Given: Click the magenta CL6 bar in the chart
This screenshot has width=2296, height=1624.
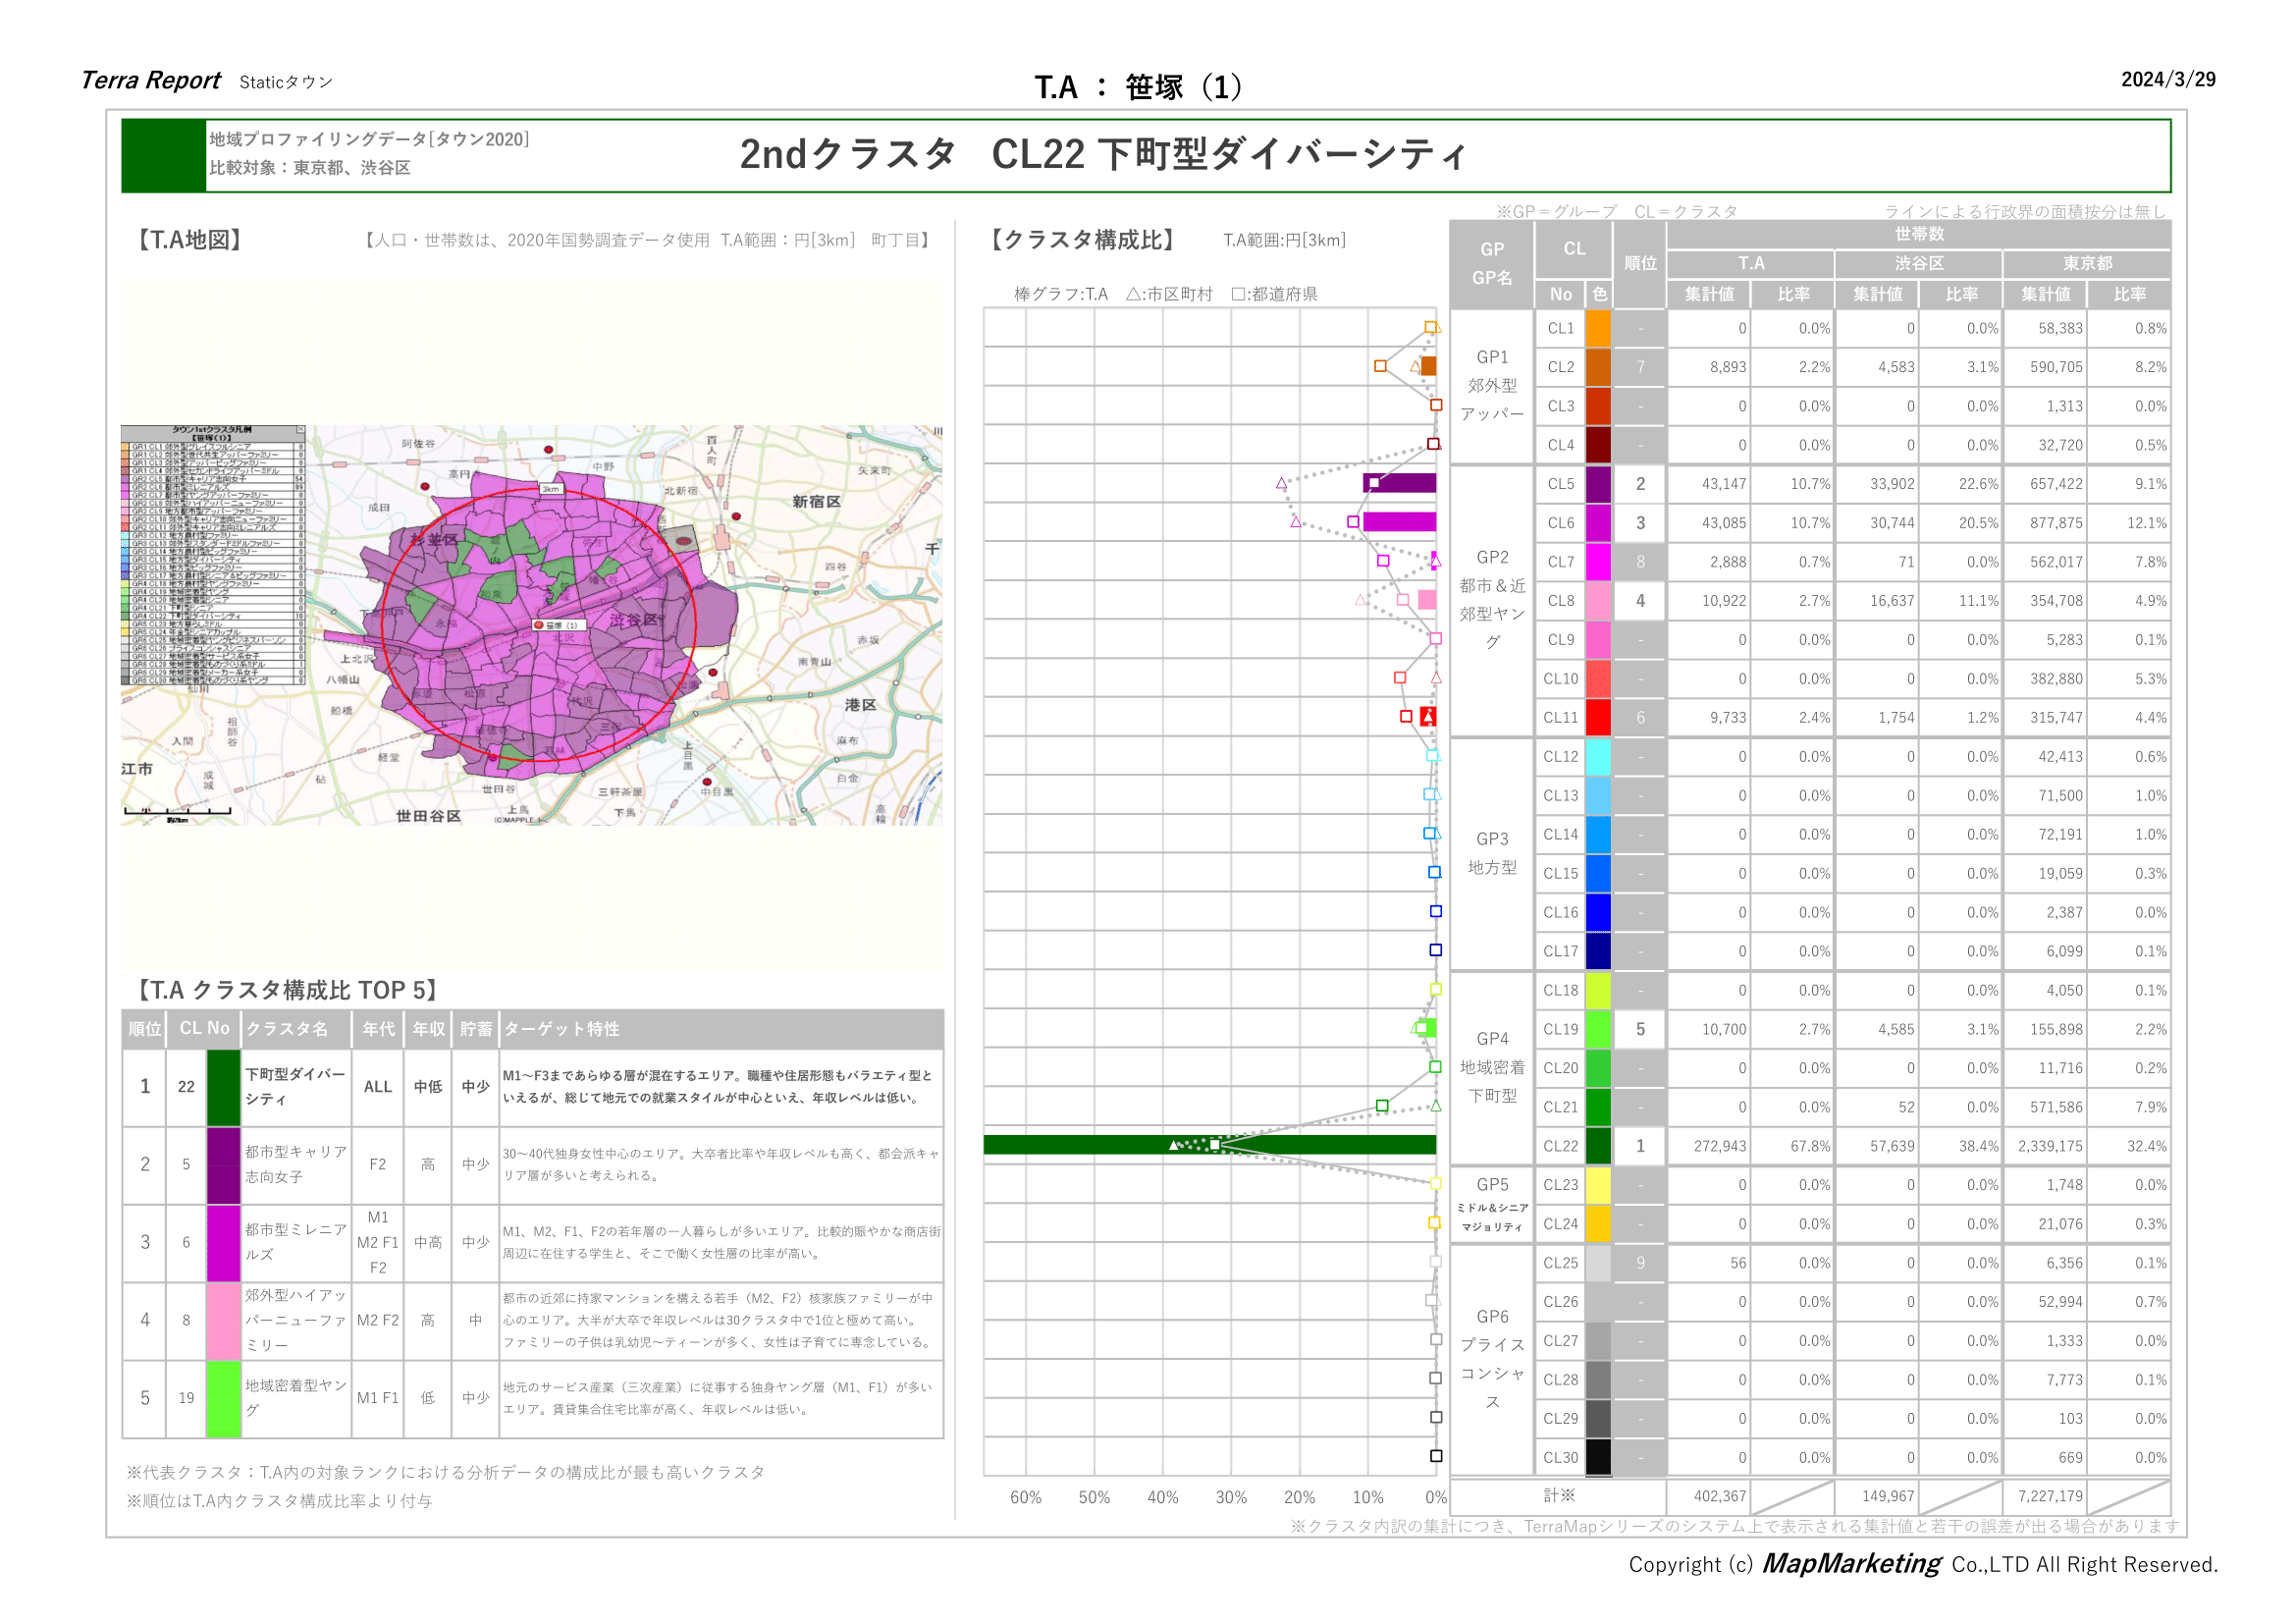Looking at the screenshot, I should click(1400, 522).
